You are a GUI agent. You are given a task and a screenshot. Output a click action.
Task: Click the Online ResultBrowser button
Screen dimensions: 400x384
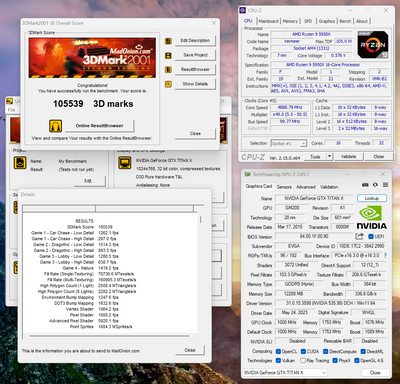[x=99, y=126]
